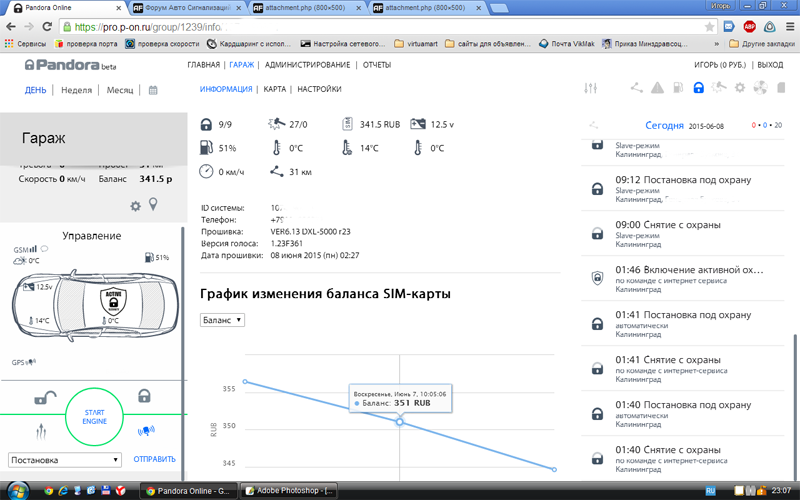The height and width of the screenshot is (500, 800).
Task: Switch to the ДЕНЬ period
Action: (x=36, y=90)
